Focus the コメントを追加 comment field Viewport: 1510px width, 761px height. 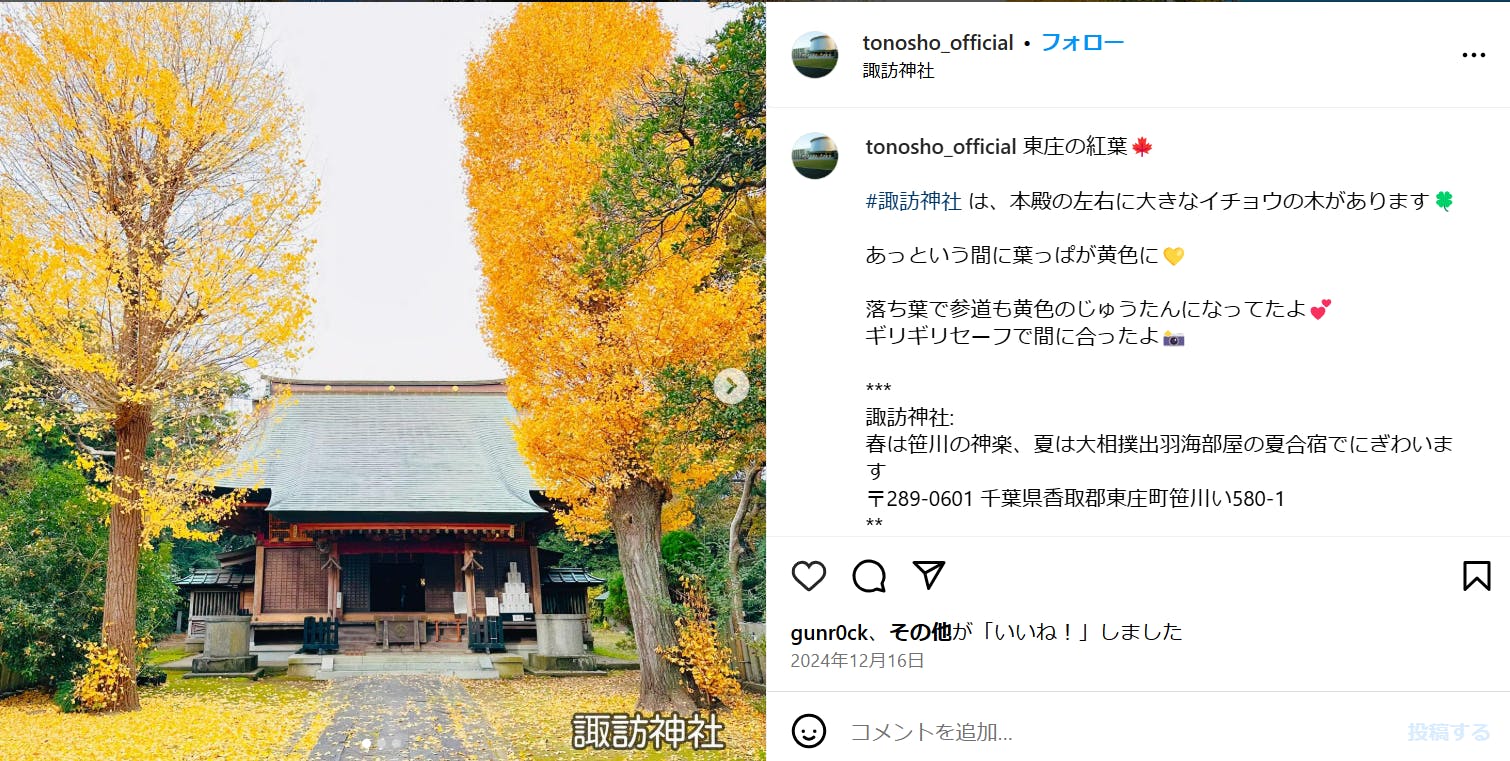(1120, 732)
